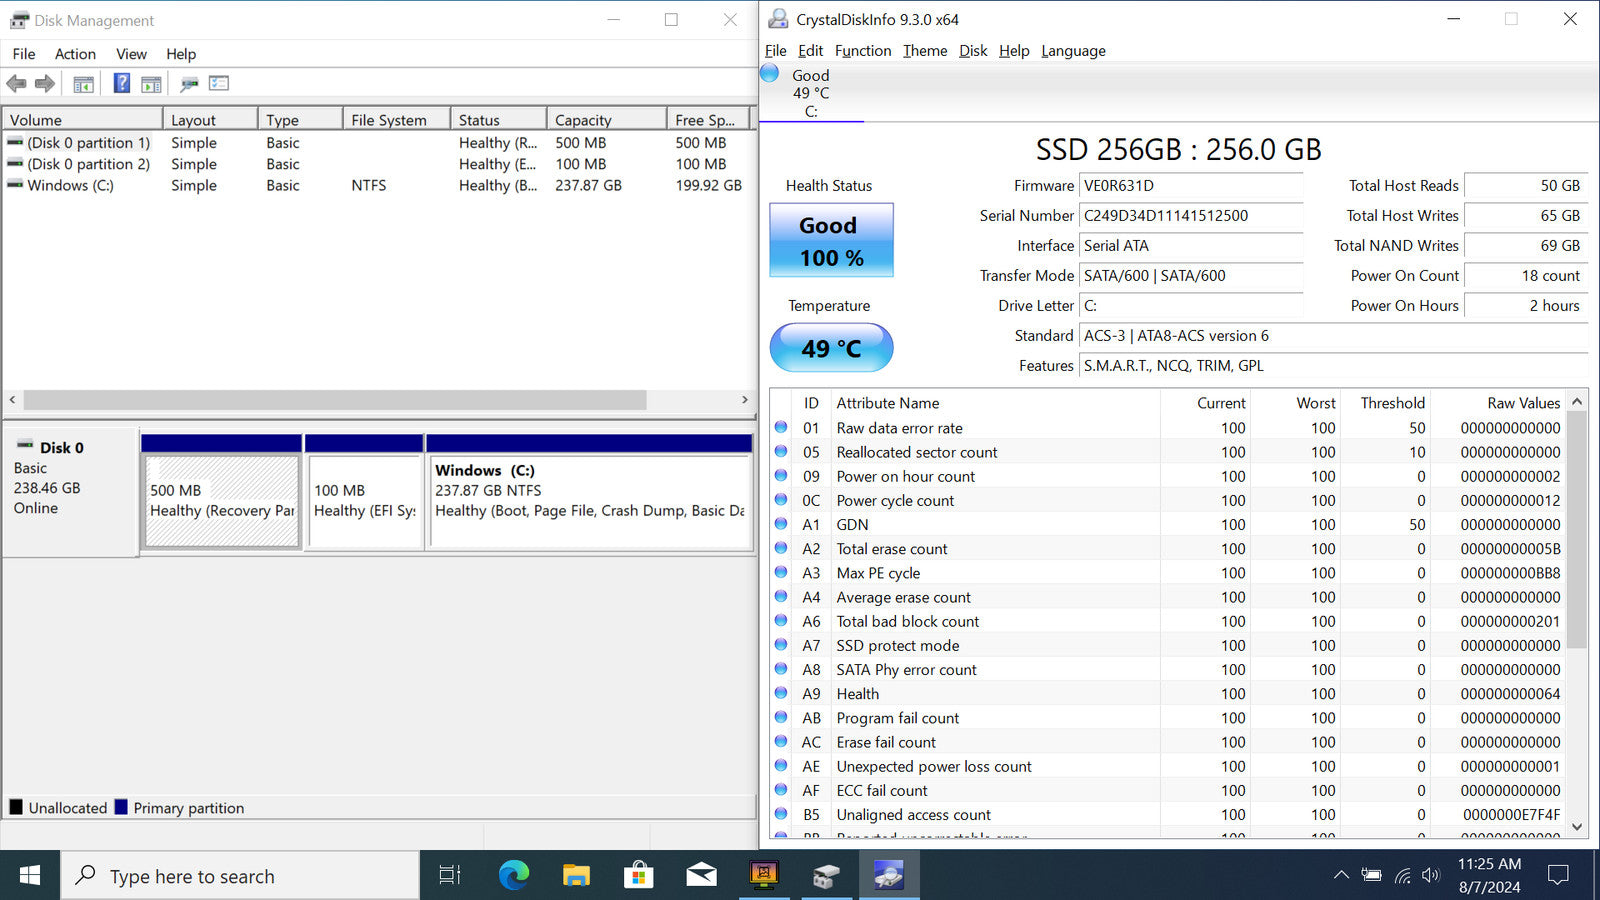Viewport: 1600px width, 900px height.
Task: Click the Firmware value field VE0R631D
Action: point(1190,186)
